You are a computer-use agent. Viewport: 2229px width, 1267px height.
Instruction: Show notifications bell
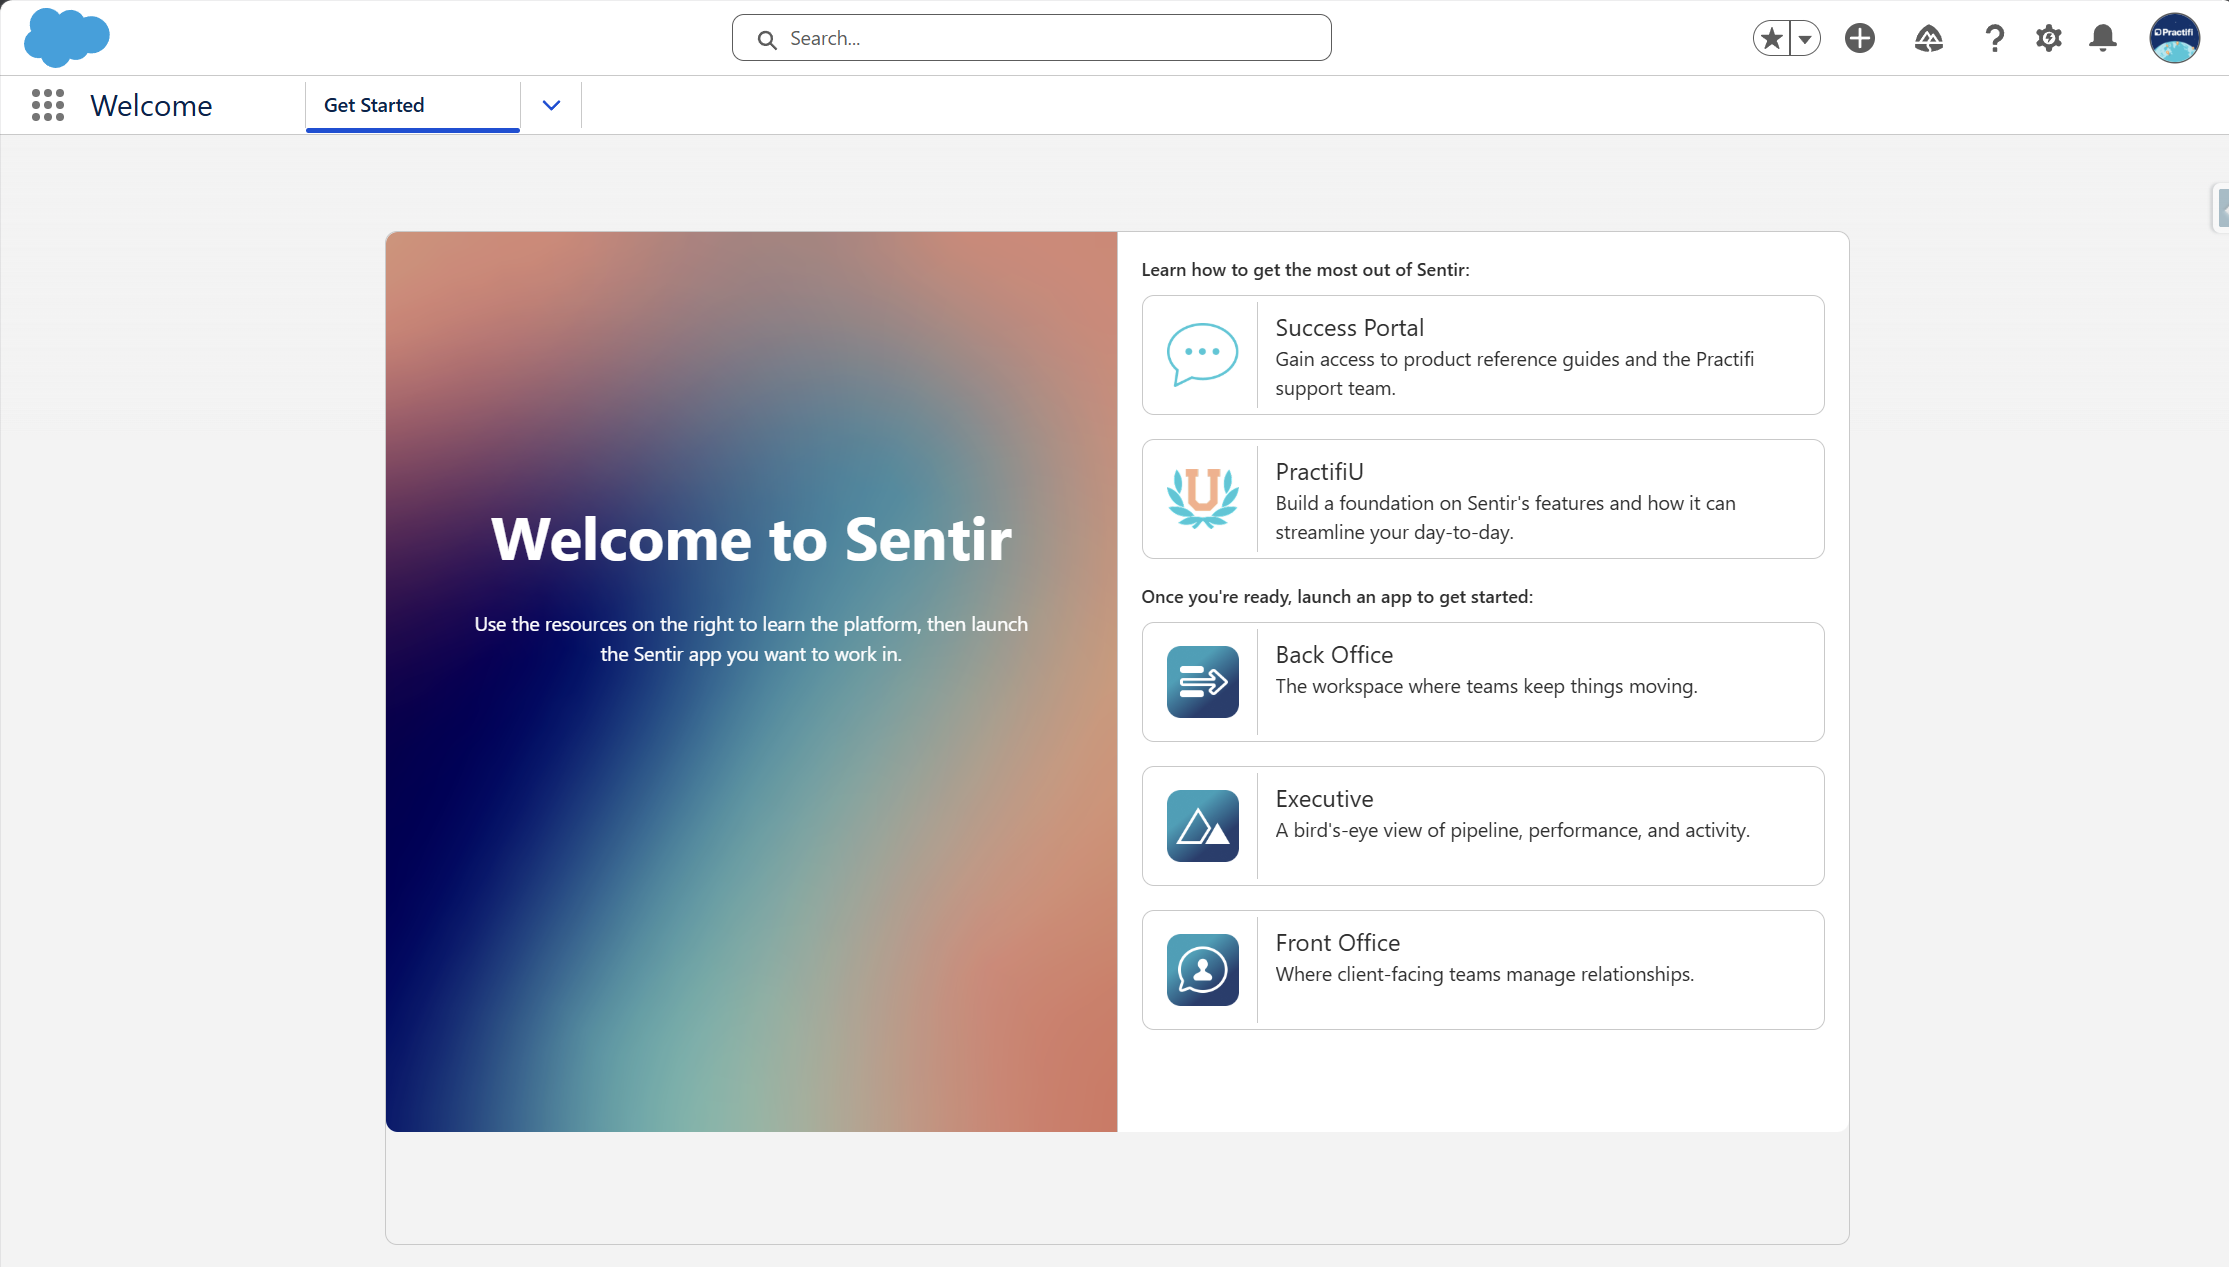click(x=2103, y=38)
